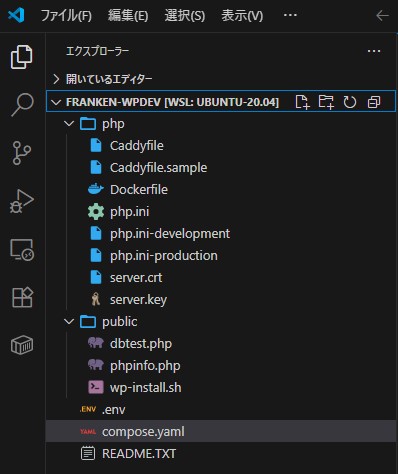Open the Search view in activity bar
Viewport: 398px width, 474px height.
point(22,105)
